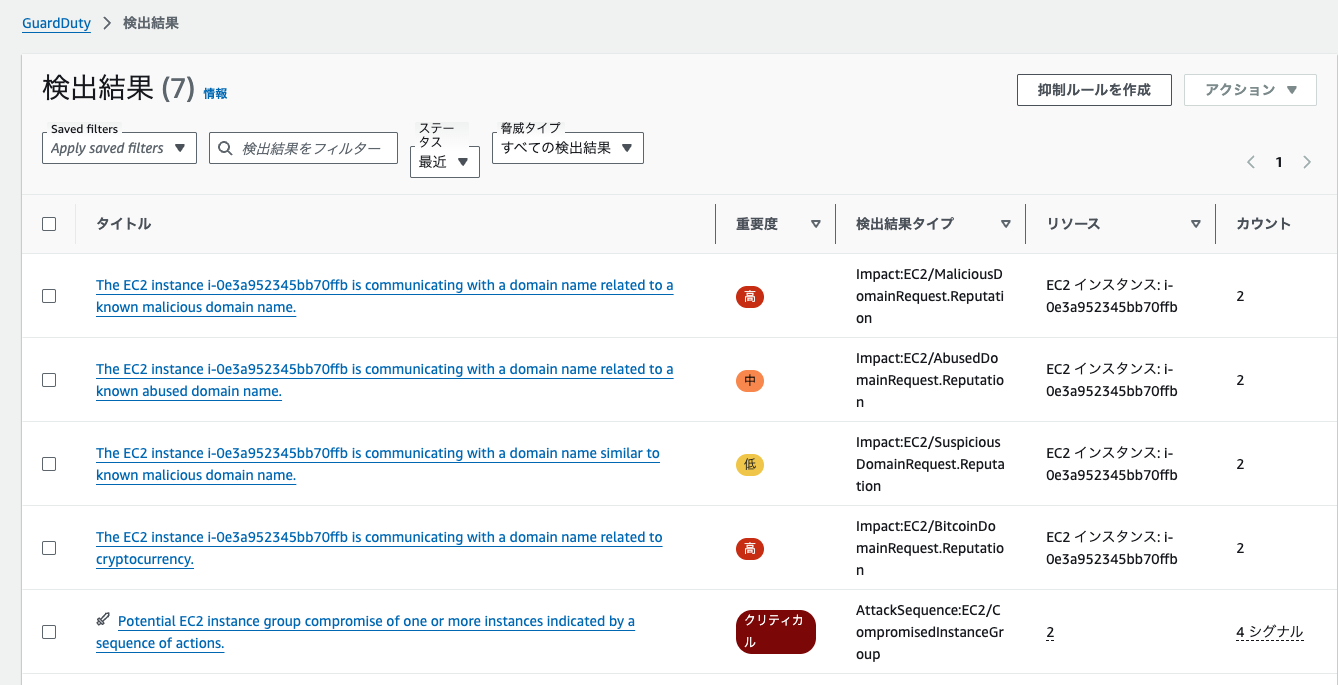The height and width of the screenshot is (685, 1338).
Task: Click the 低 severity badge on the suspicious domain finding
Action: pyautogui.click(x=750, y=464)
